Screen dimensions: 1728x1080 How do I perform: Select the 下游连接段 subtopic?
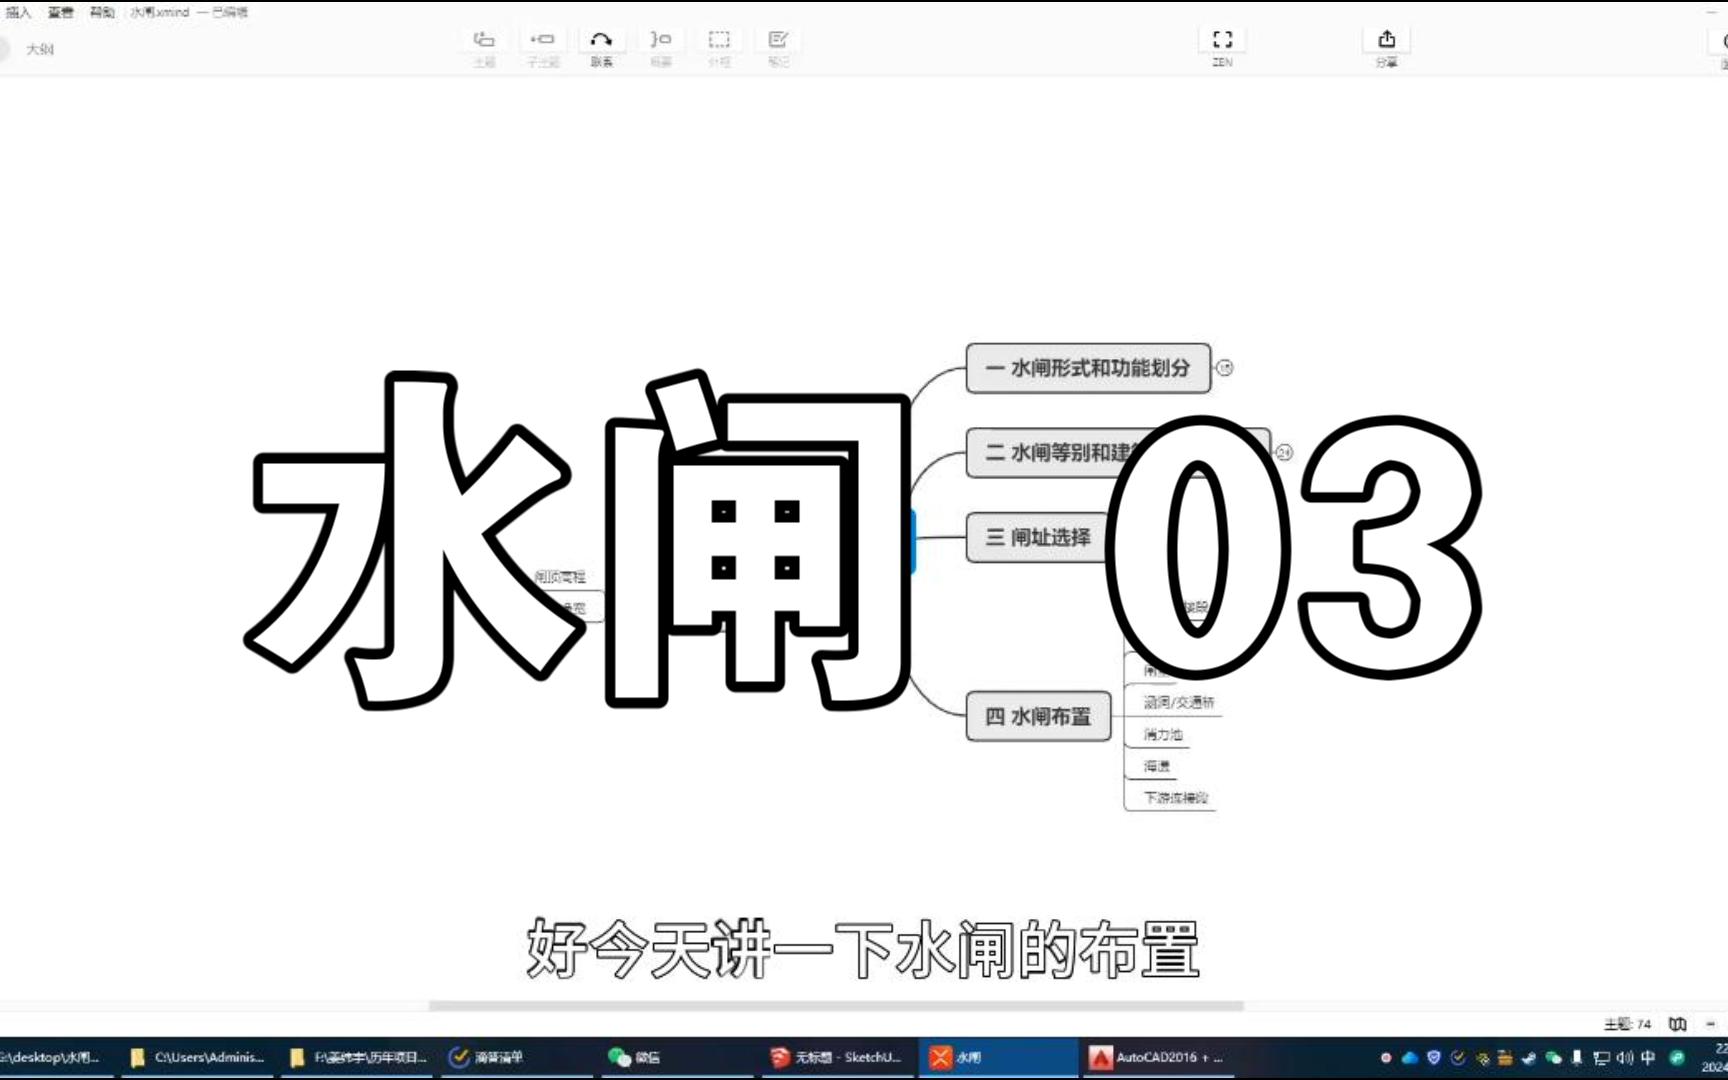click(x=1176, y=797)
